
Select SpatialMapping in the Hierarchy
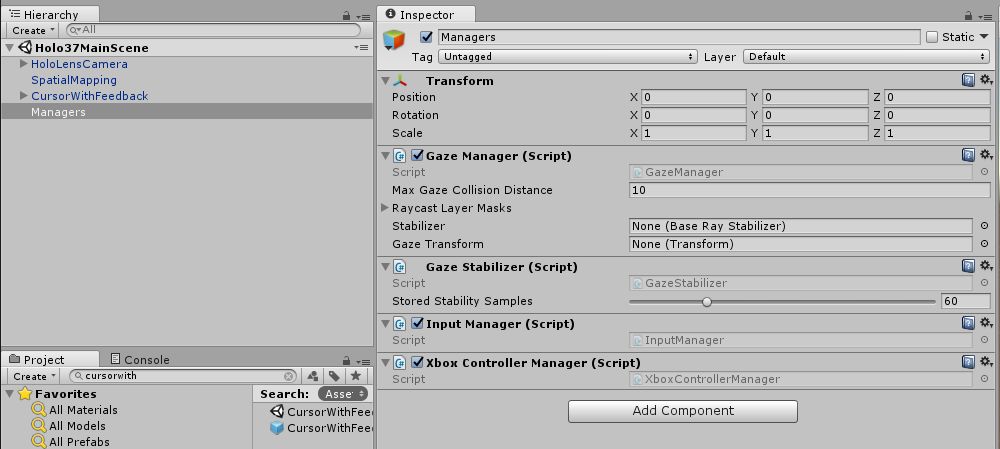tap(73, 80)
